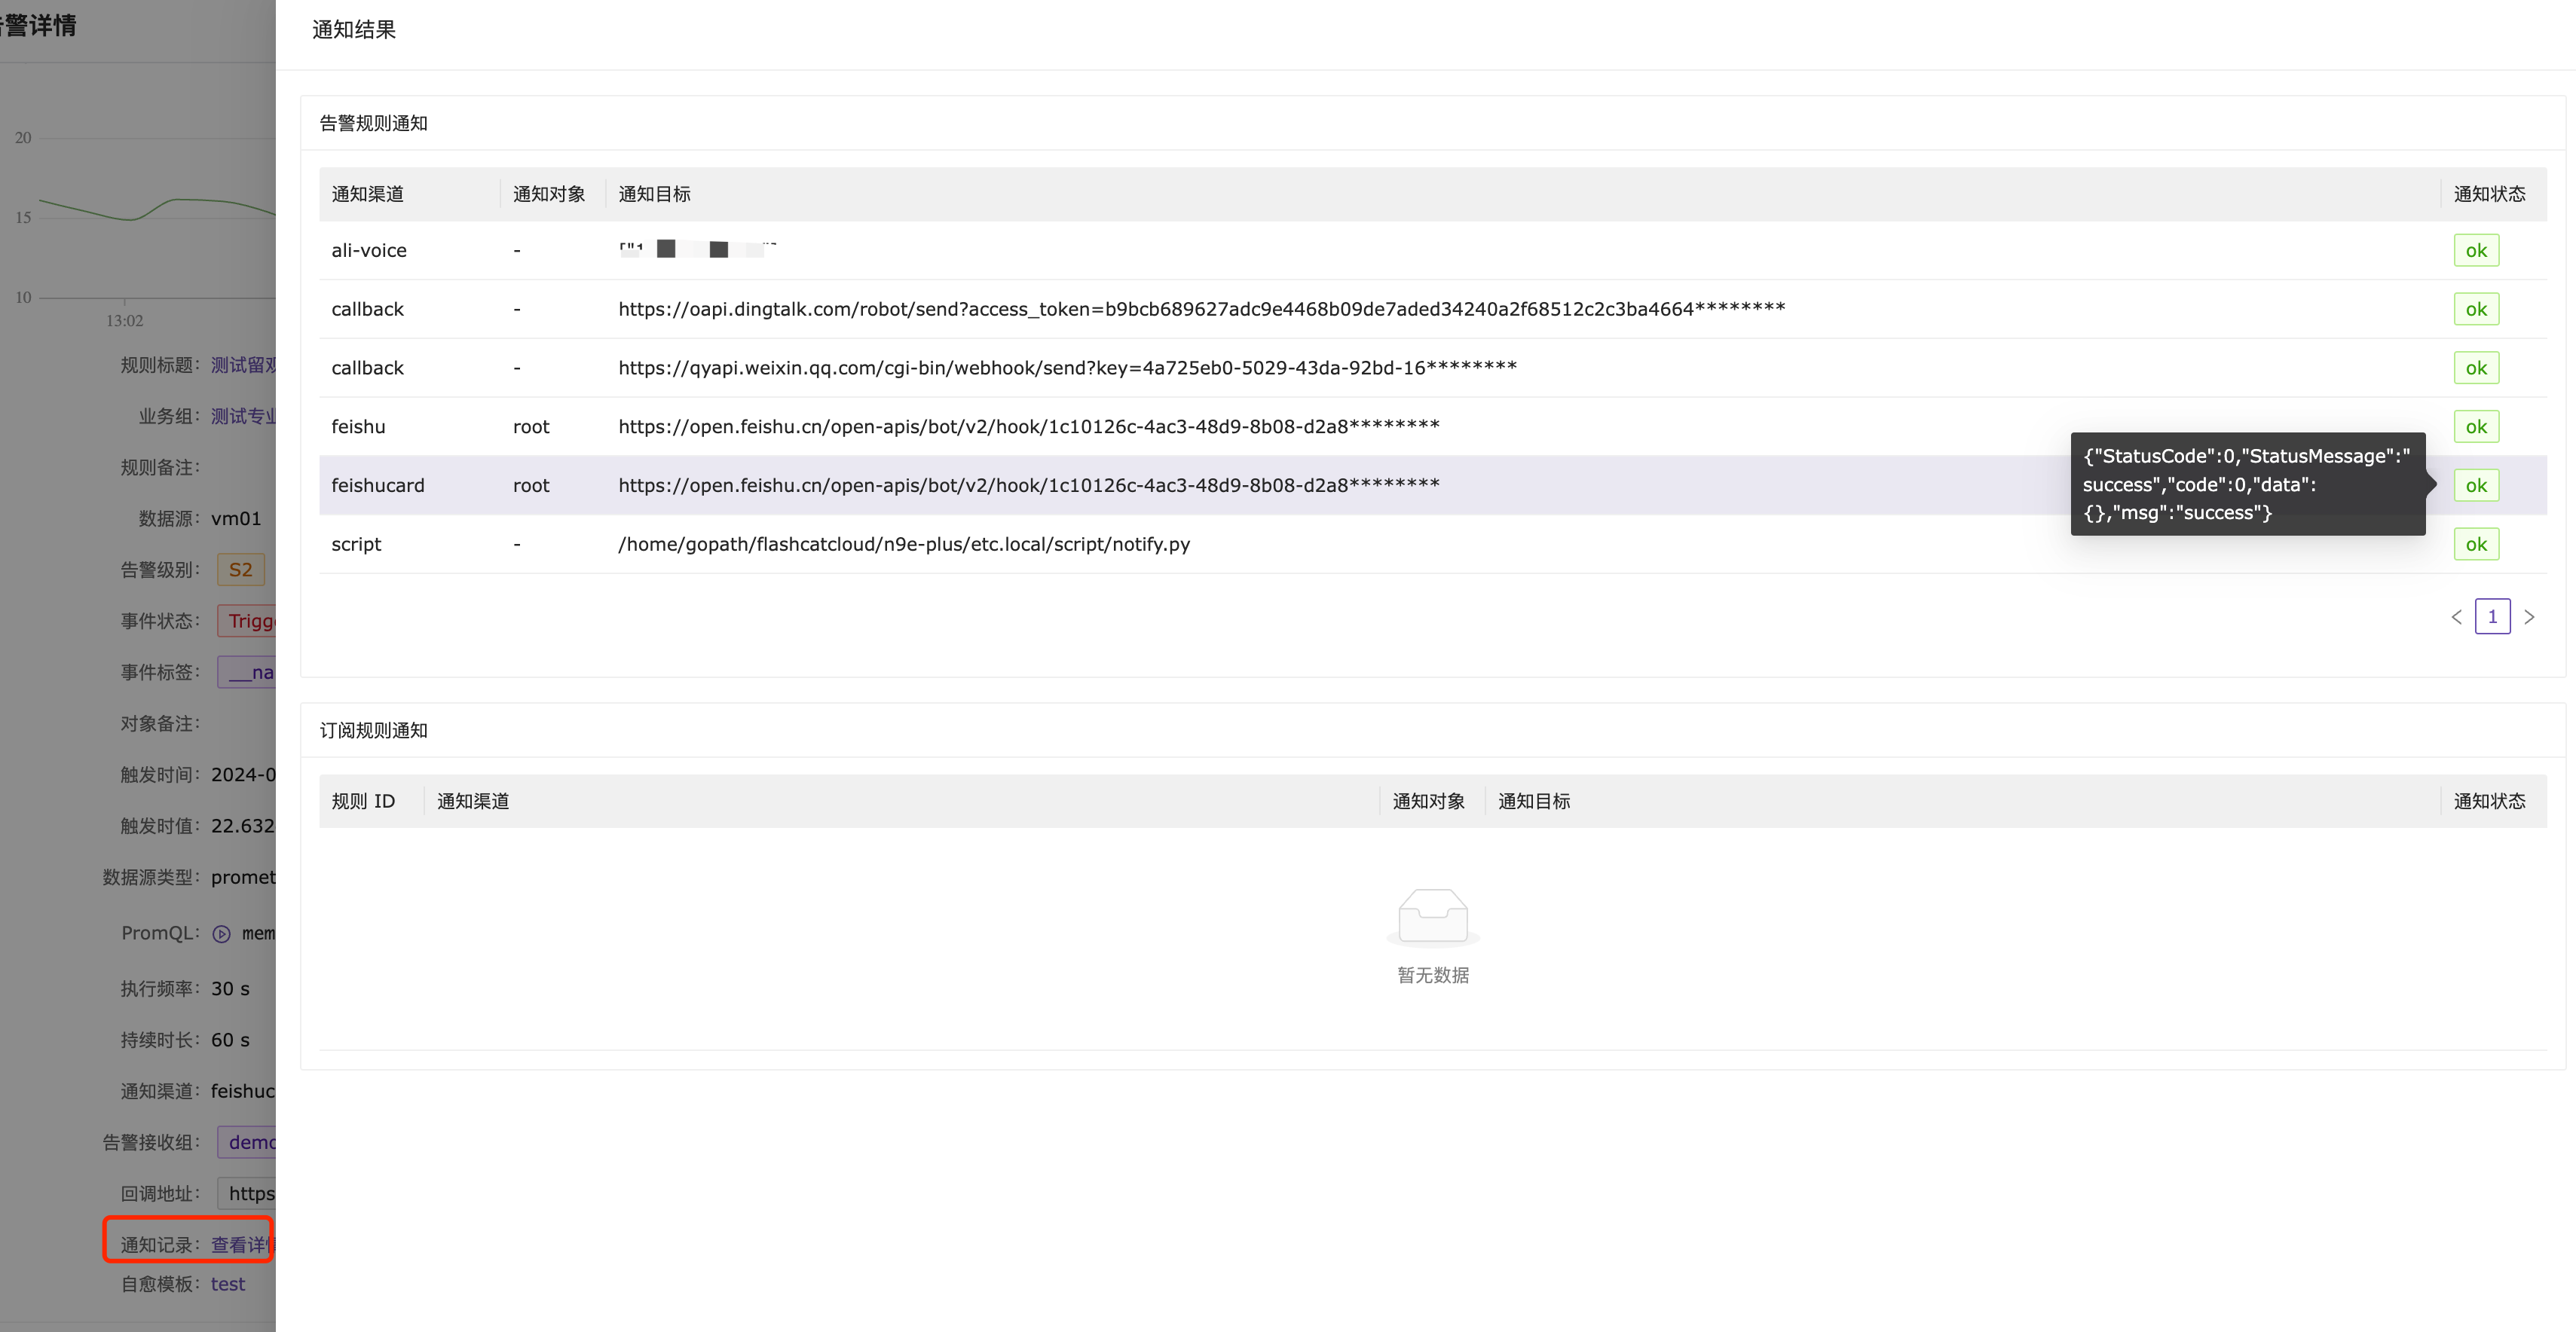Click the notify.py script path

coord(904,545)
